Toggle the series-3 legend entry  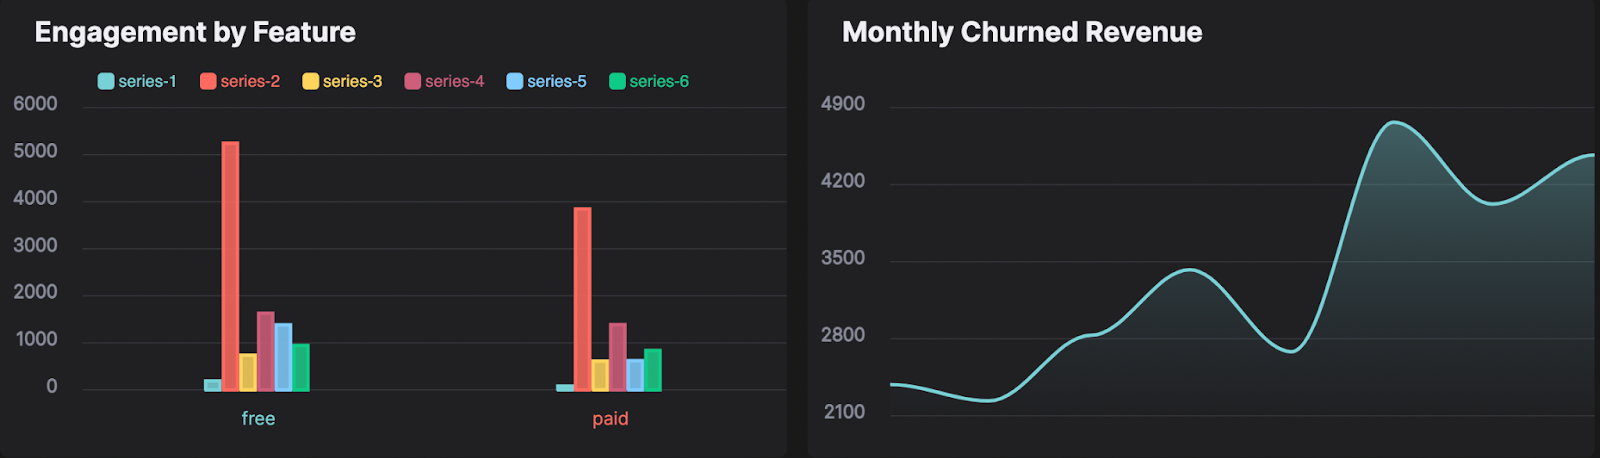(342, 81)
